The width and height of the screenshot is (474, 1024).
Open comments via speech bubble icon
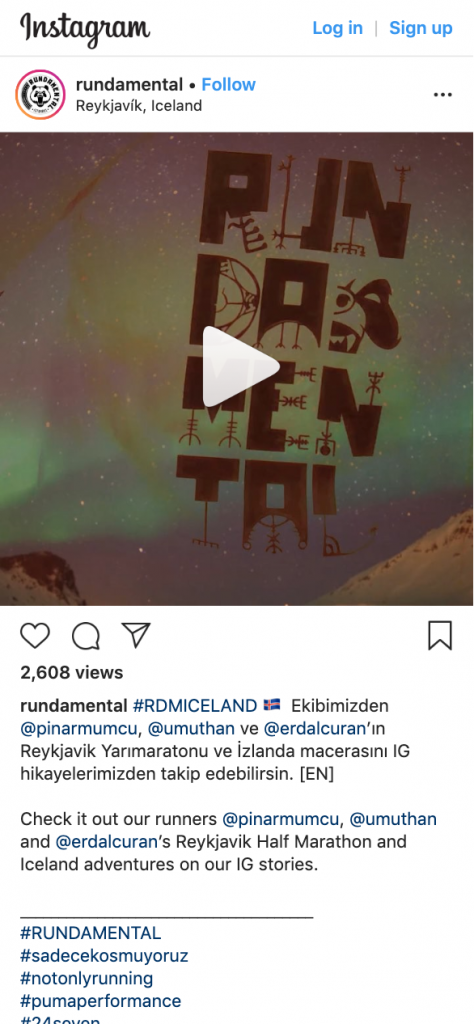[x=86, y=635]
